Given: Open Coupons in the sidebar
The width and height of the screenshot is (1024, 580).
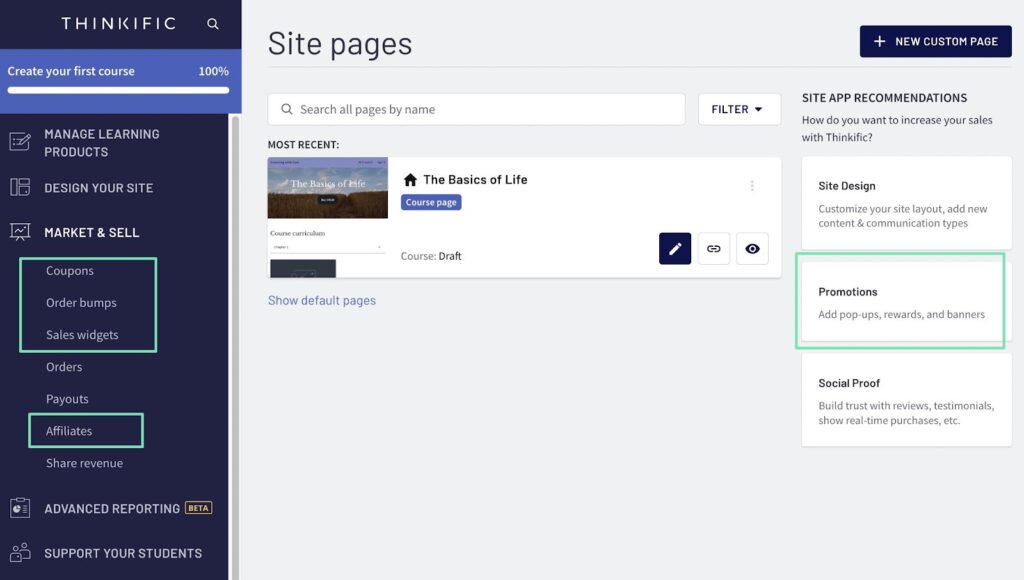Looking at the screenshot, I should point(70,271).
